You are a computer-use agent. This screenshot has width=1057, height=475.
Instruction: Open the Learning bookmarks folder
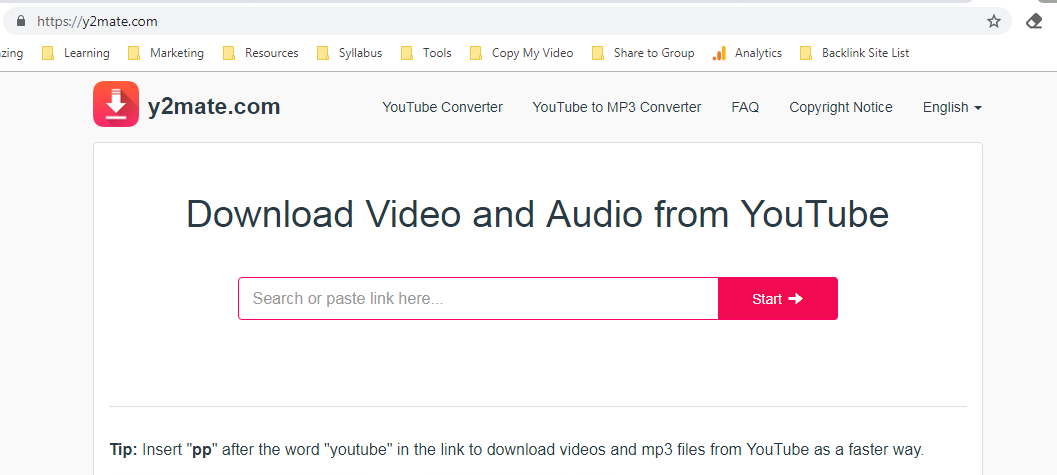[76, 53]
